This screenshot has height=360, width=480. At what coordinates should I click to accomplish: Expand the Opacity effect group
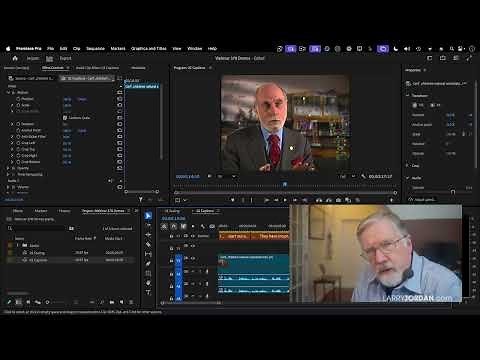click(x=8, y=168)
